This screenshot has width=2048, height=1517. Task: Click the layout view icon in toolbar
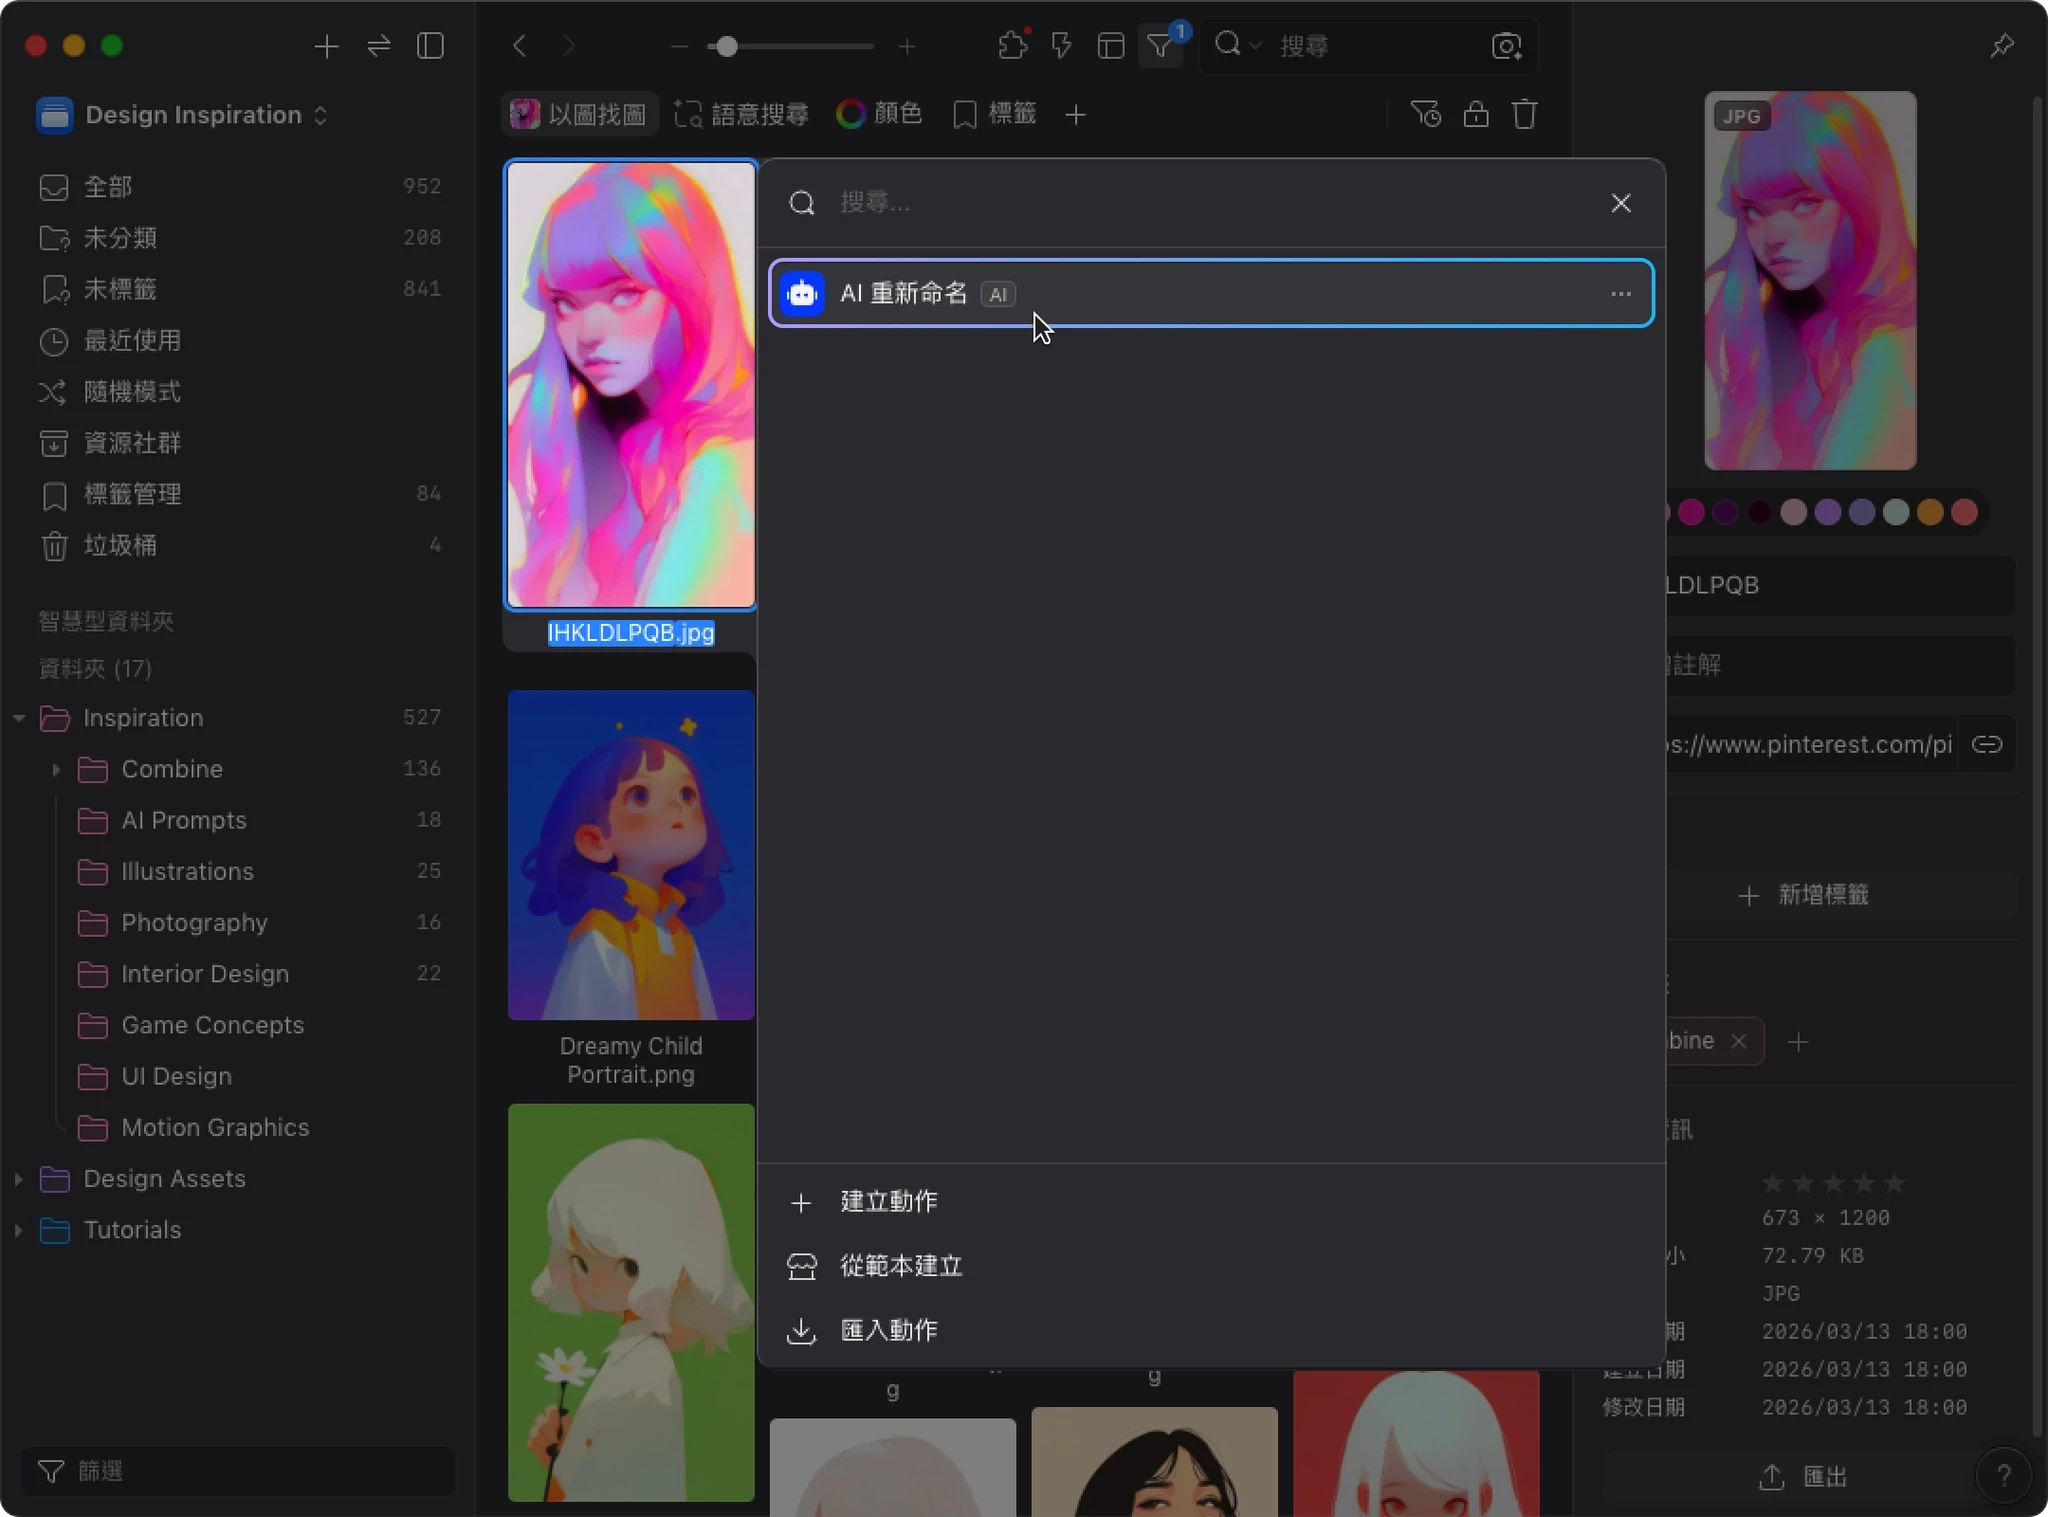click(1110, 46)
